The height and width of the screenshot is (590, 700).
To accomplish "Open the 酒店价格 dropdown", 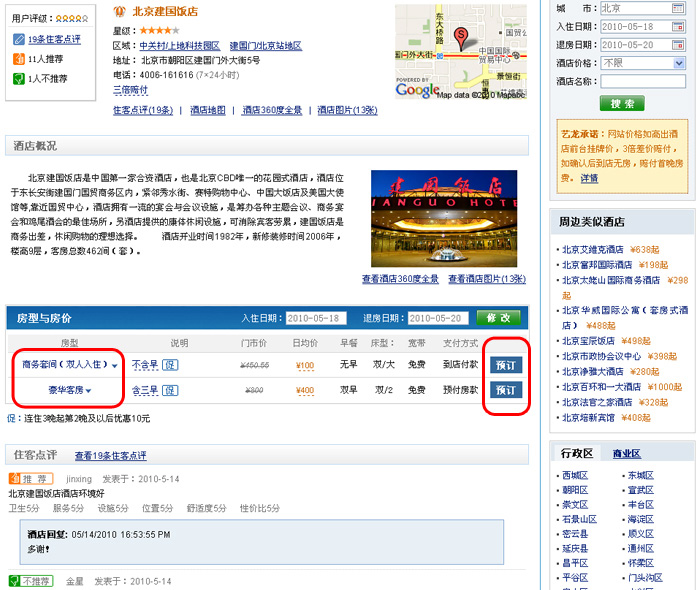I will 679,63.
